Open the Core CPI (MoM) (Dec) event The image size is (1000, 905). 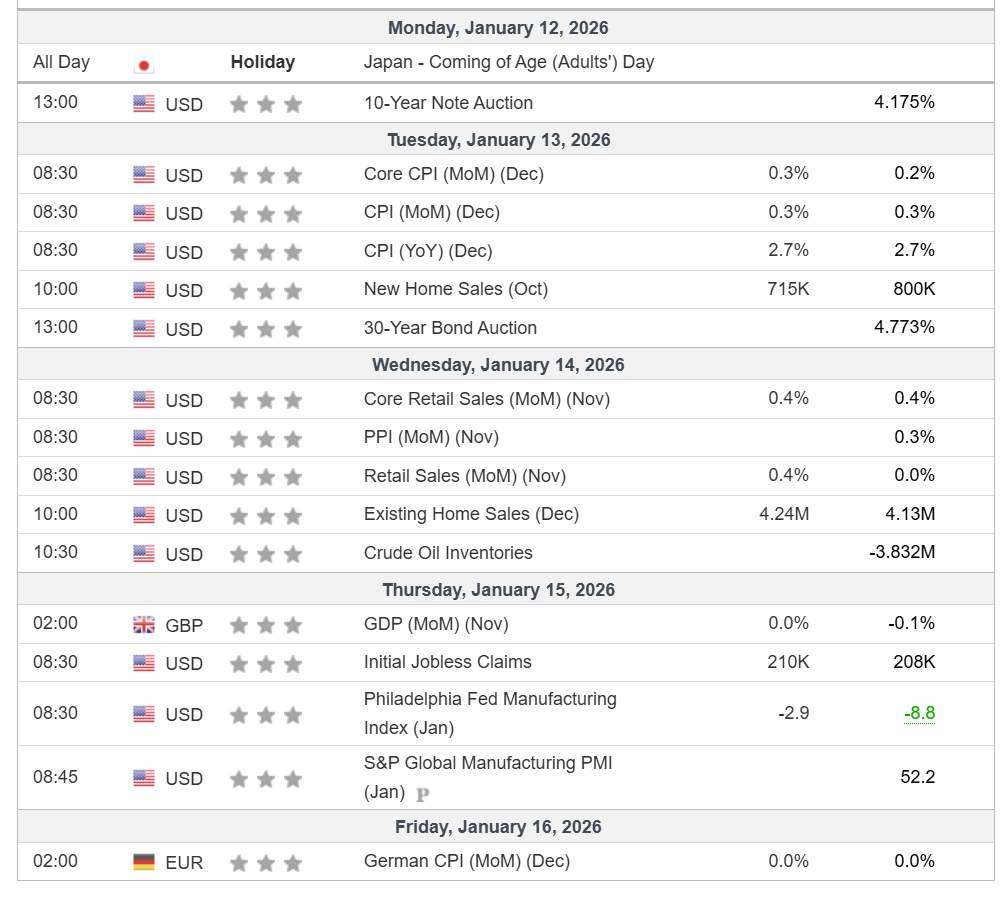[453, 174]
